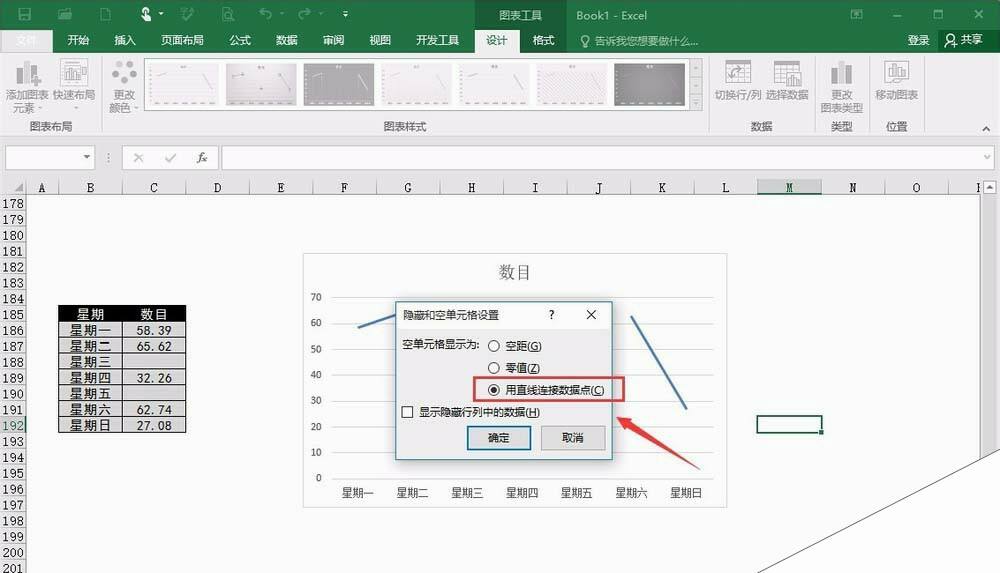Viewport: 1000px width, 573px height.
Task: Click the cancel X in formula bar
Action: click(138, 158)
